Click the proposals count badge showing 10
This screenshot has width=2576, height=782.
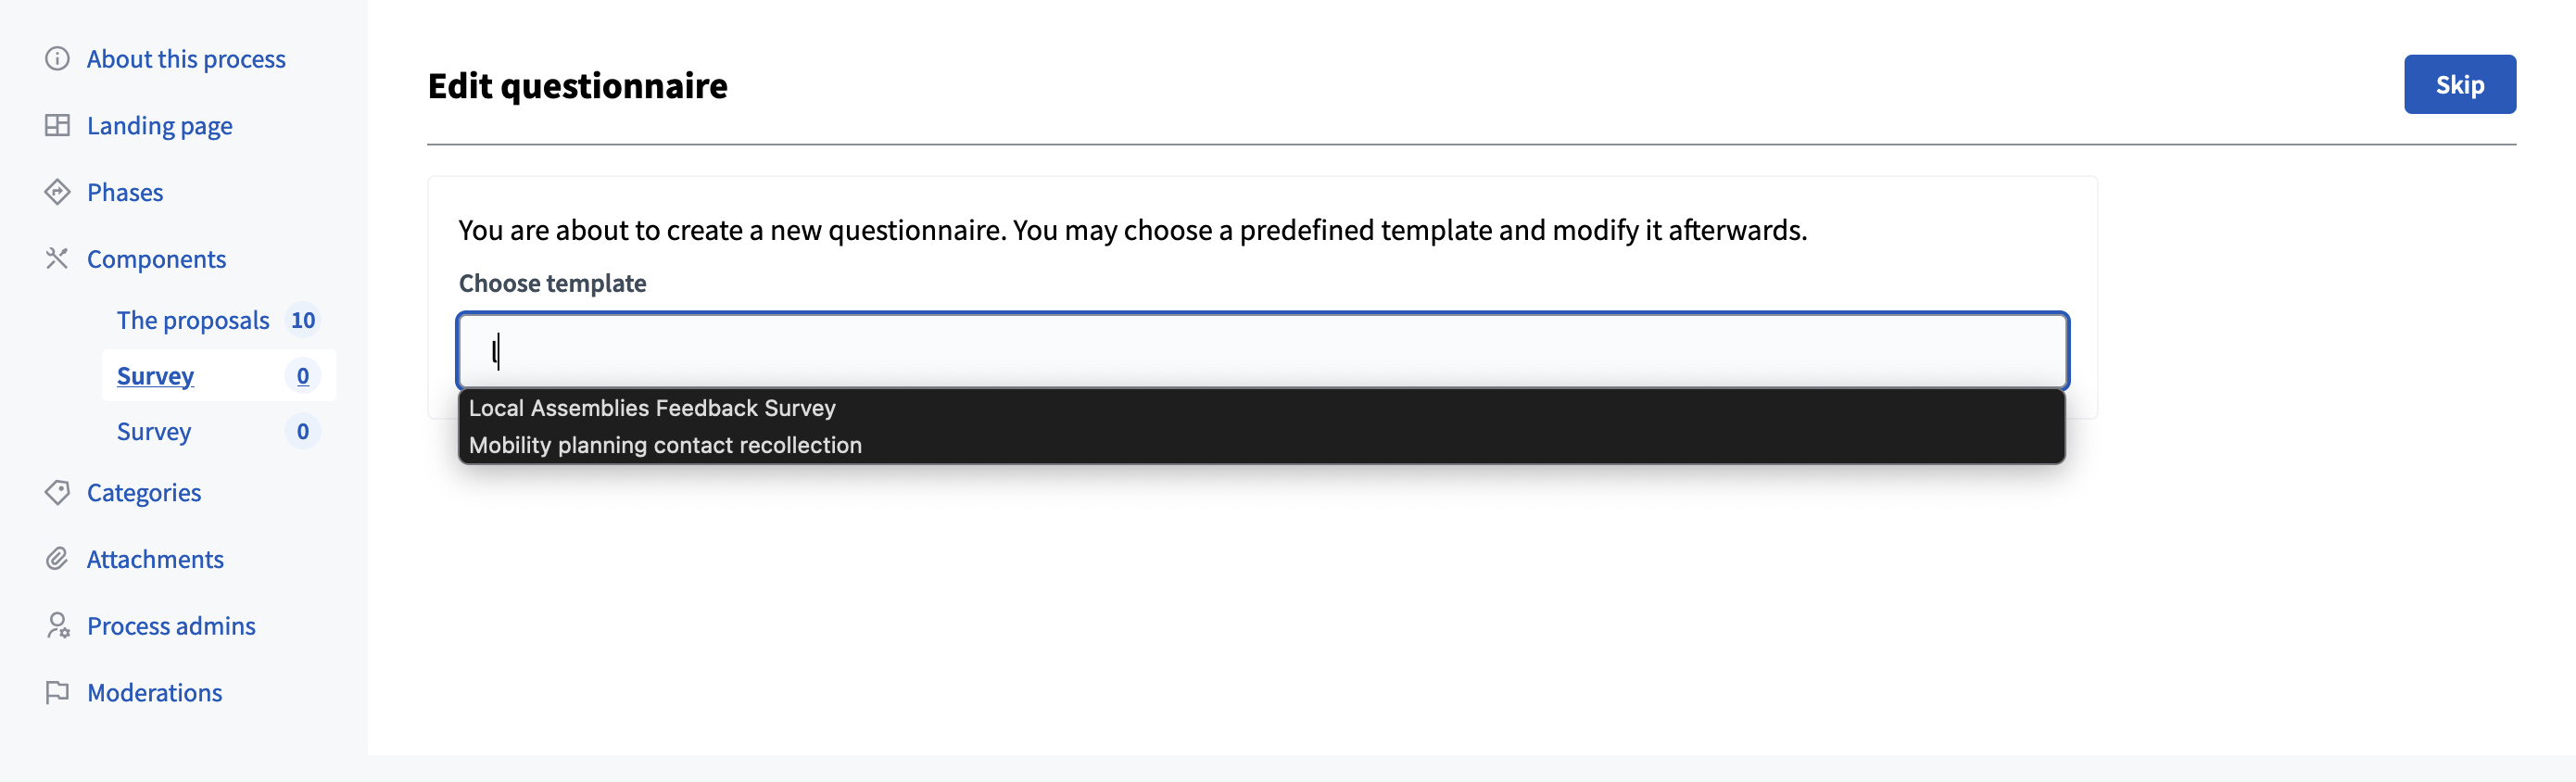point(303,320)
